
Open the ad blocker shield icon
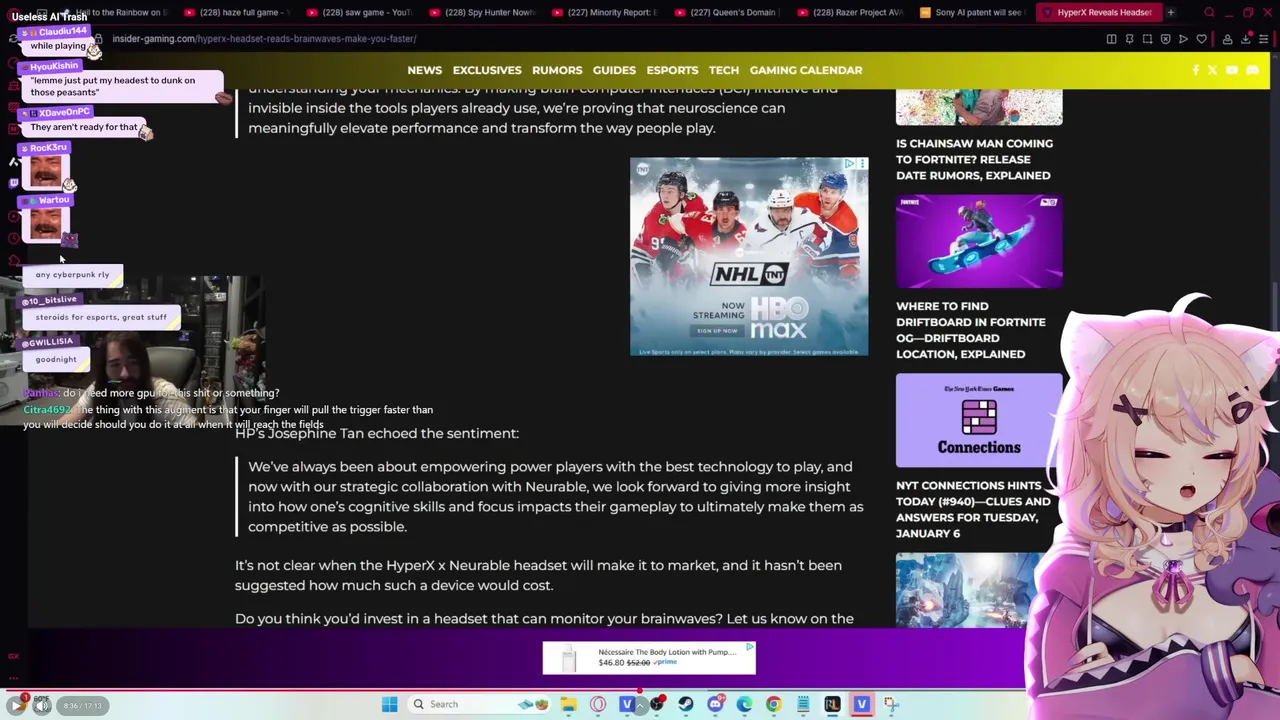tap(1165, 39)
